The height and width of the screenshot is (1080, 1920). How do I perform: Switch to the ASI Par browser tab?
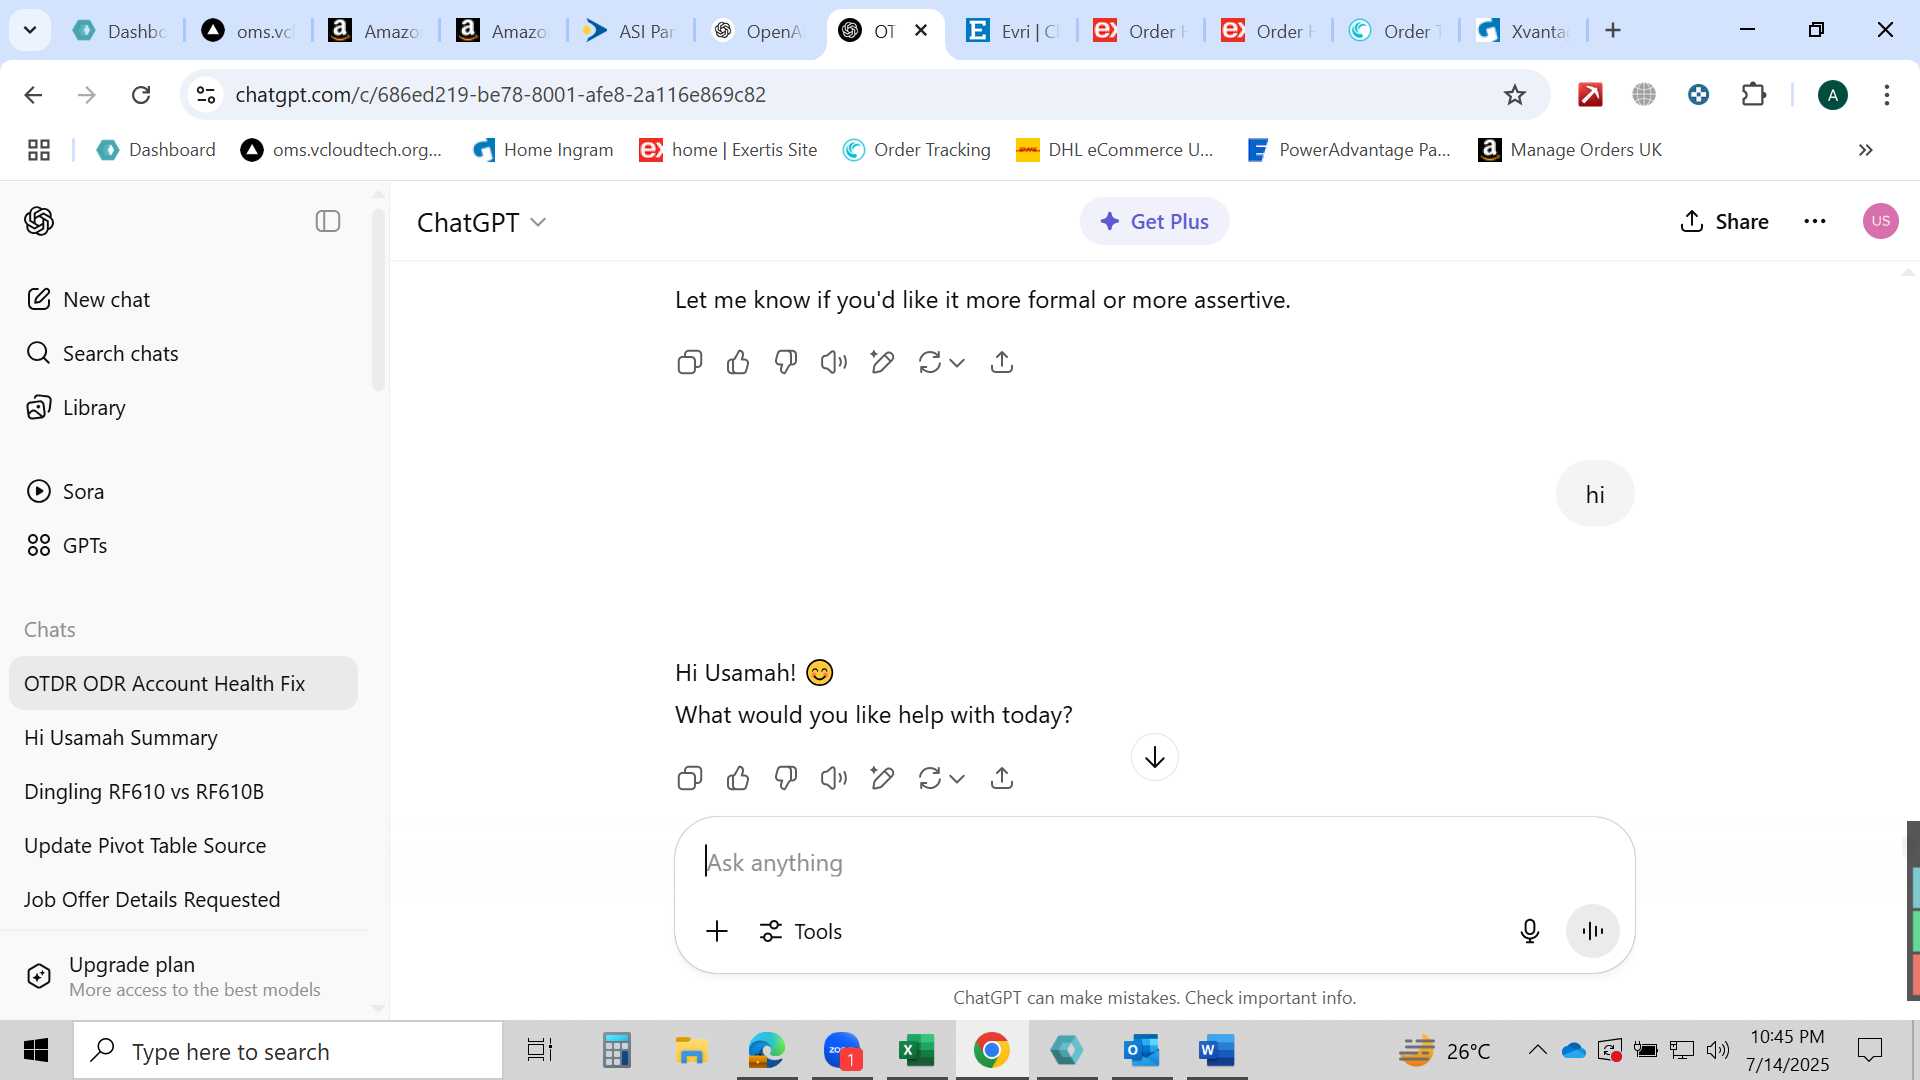pos(631,31)
